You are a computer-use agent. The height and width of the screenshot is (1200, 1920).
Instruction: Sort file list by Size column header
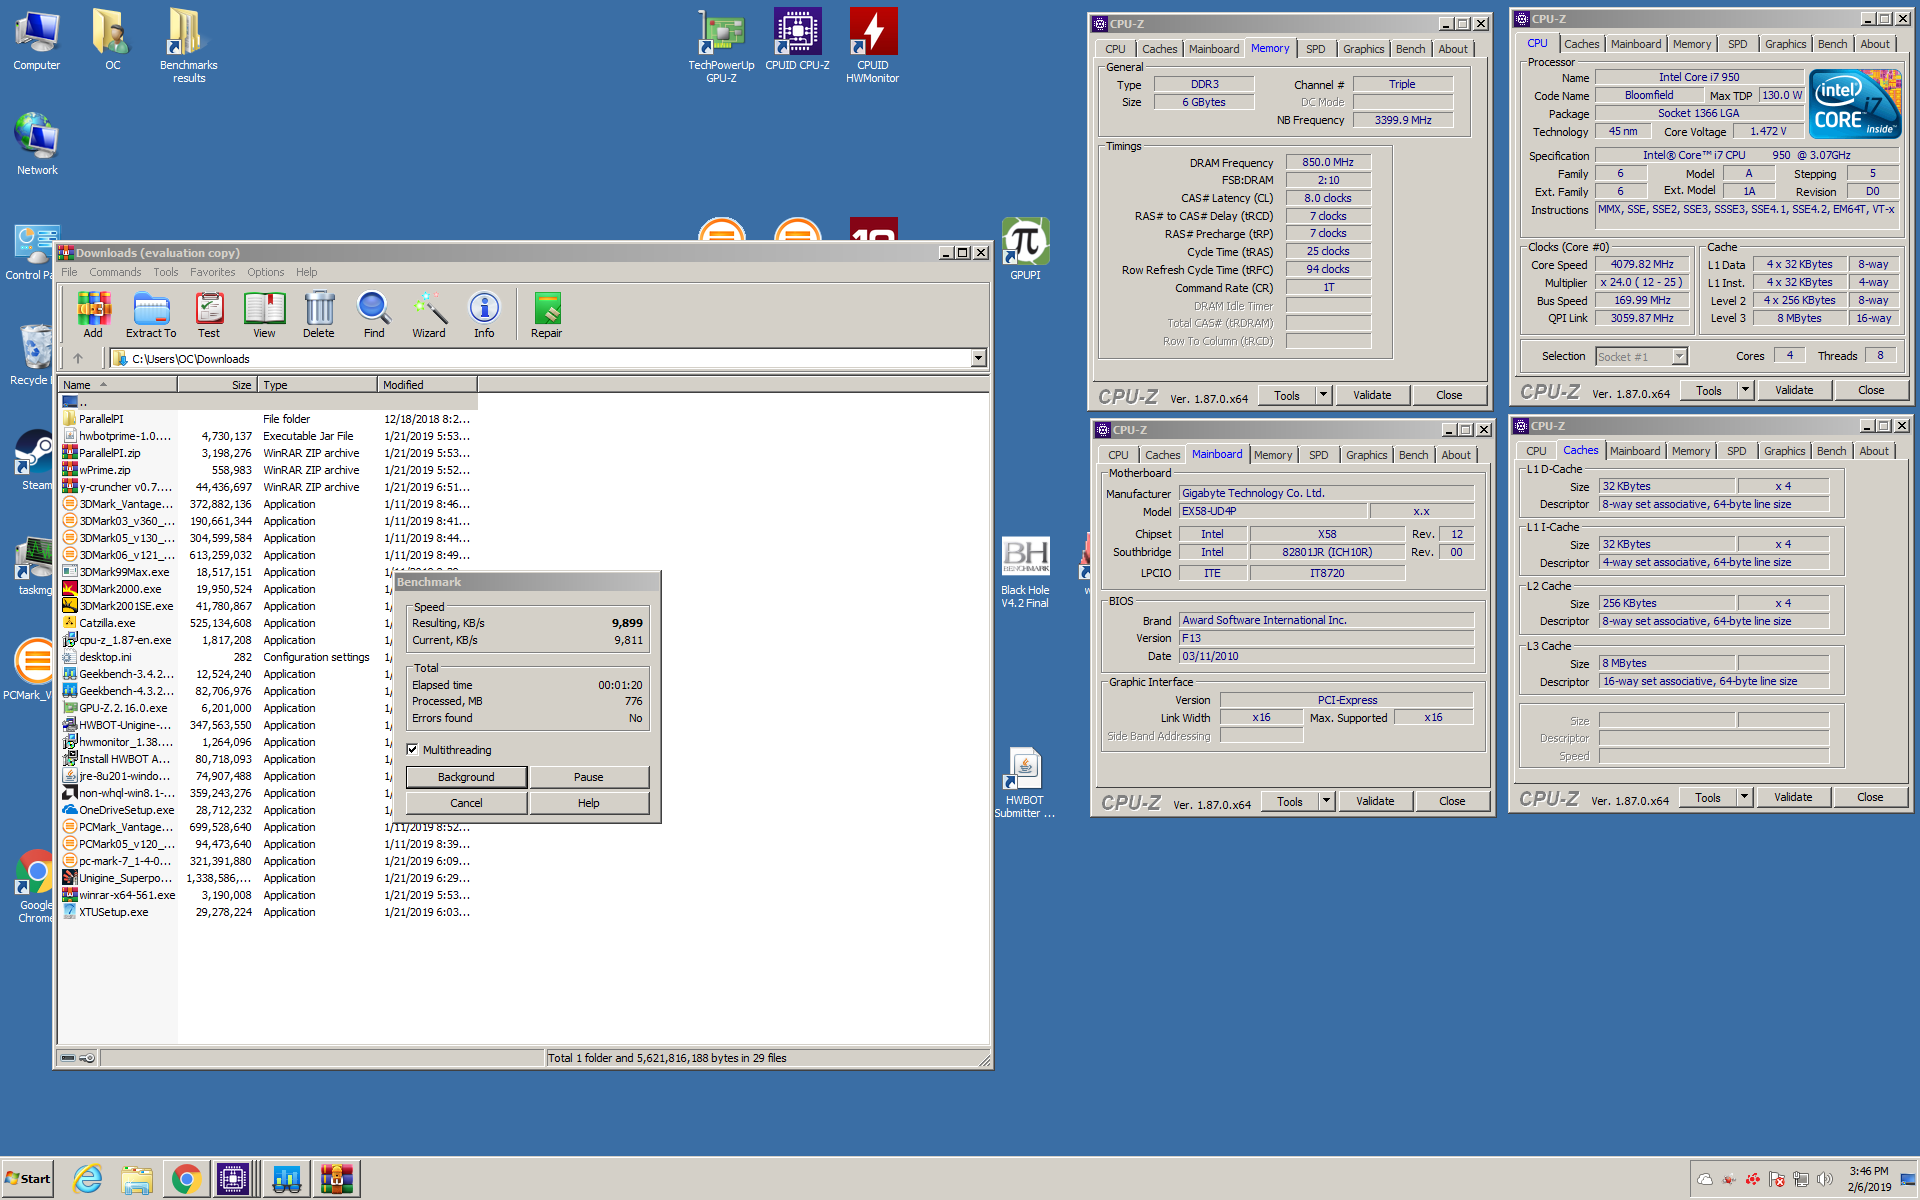217,384
